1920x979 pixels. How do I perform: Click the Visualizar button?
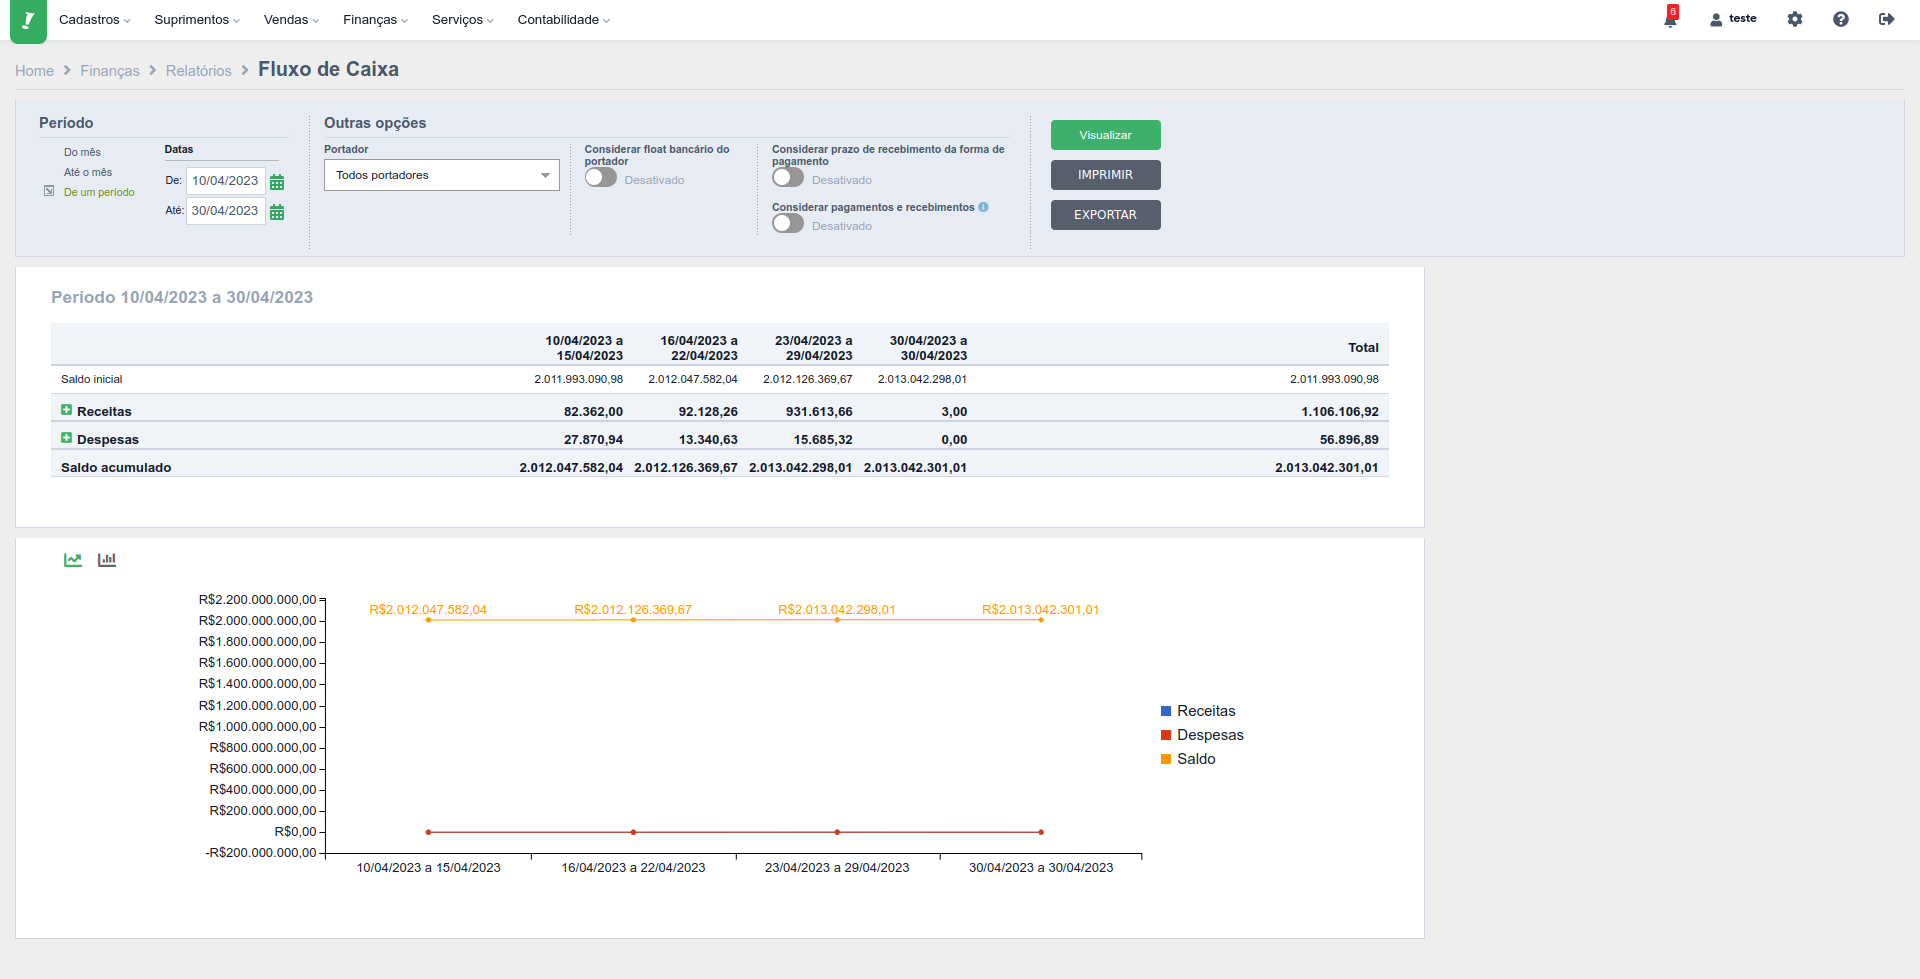click(x=1105, y=135)
